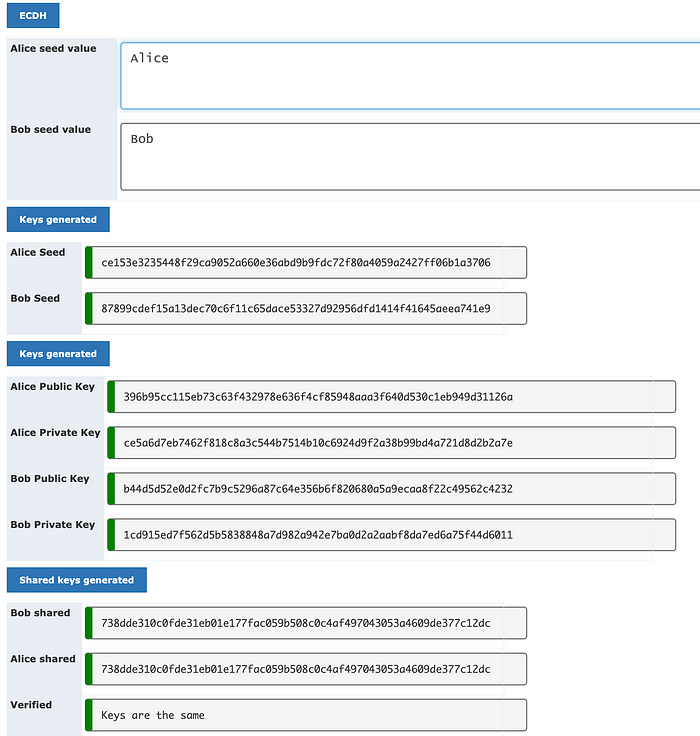This screenshot has height=736, width=700.
Task: Click inside the Bob seed value text box
Action: click(410, 157)
